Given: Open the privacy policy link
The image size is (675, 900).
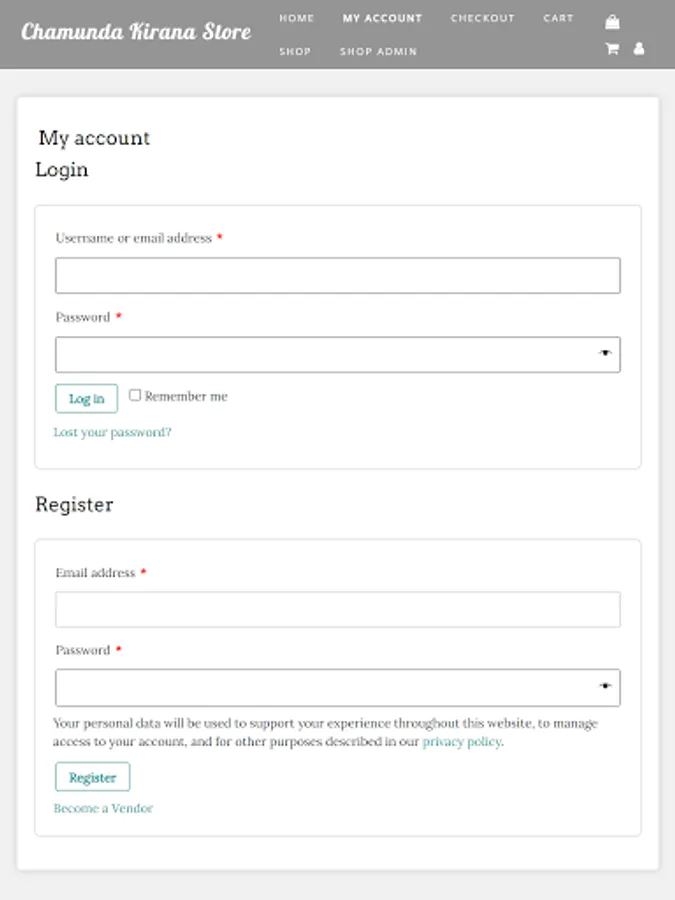Looking at the screenshot, I should [461, 742].
